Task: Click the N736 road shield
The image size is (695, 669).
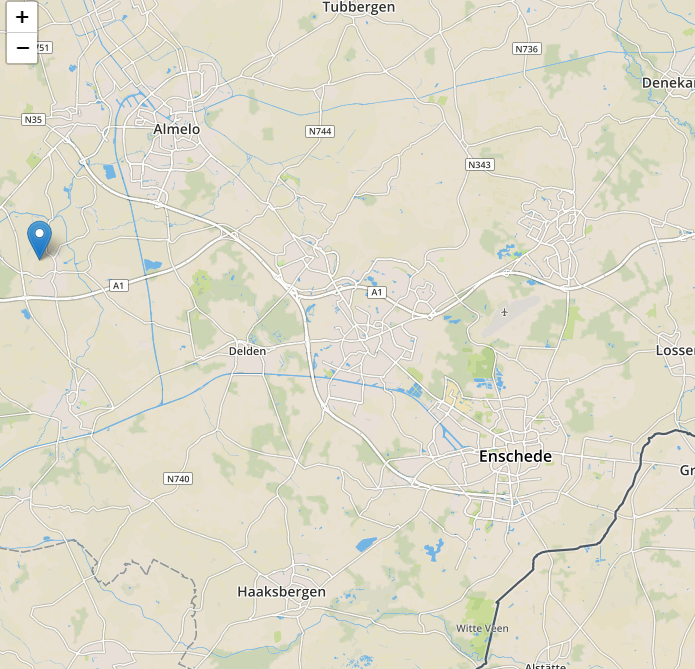Action: click(526, 49)
